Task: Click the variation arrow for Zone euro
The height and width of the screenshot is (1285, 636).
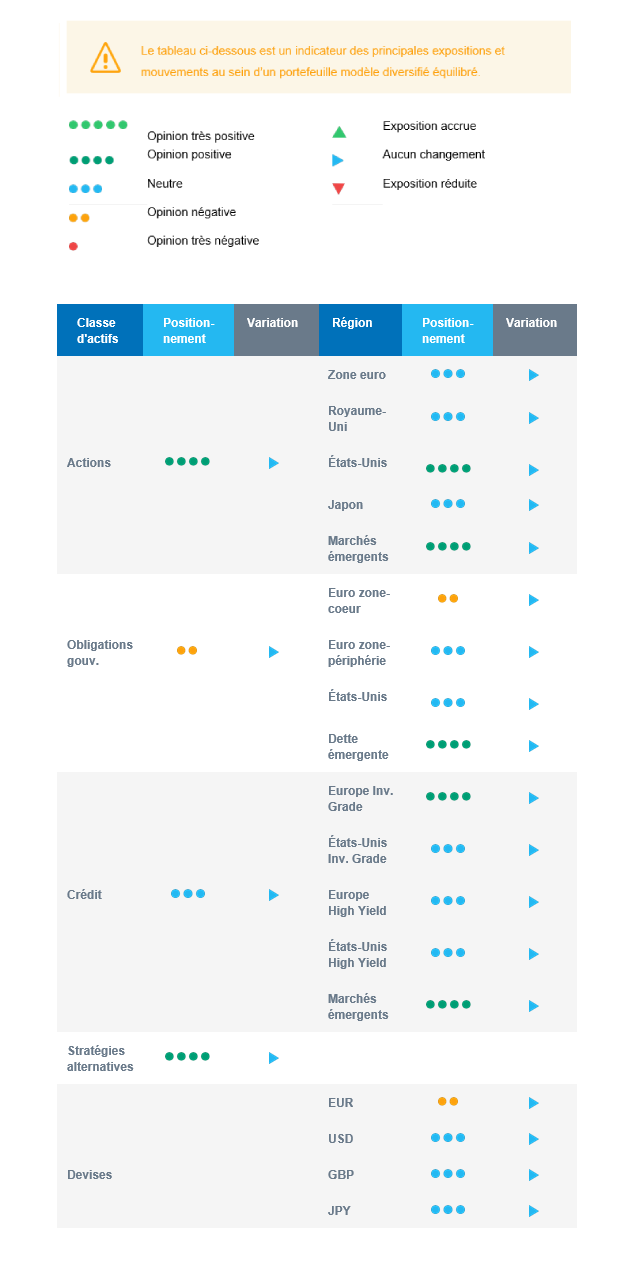Action: [x=534, y=375]
